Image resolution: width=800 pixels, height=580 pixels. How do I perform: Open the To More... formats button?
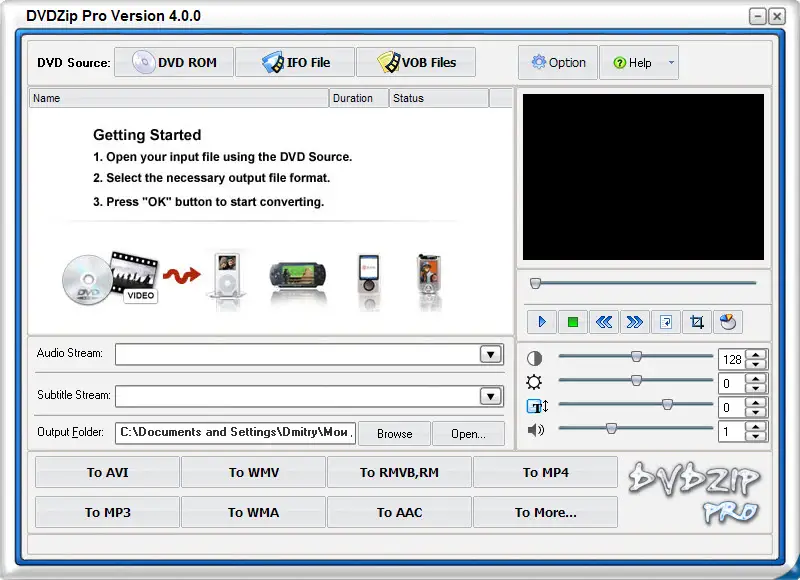[x=545, y=512]
